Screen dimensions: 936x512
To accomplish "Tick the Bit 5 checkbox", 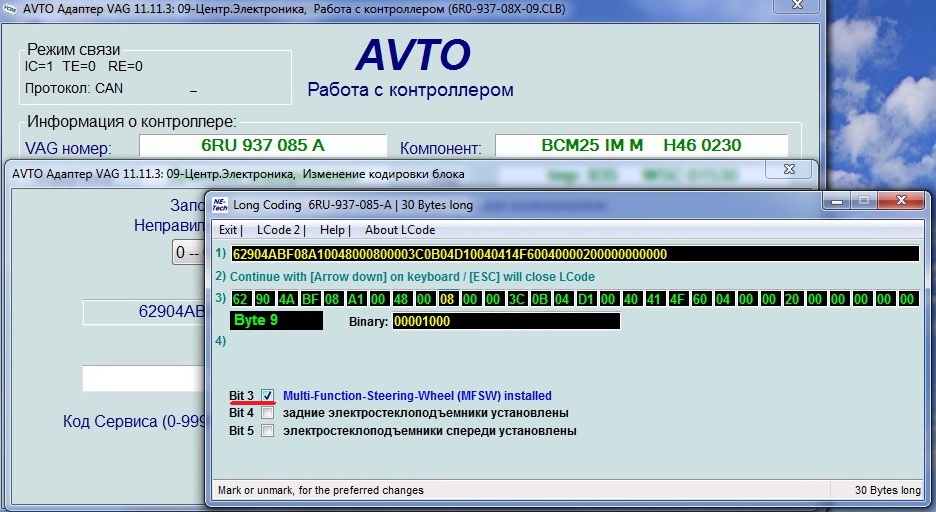I will tap(267, 431).
